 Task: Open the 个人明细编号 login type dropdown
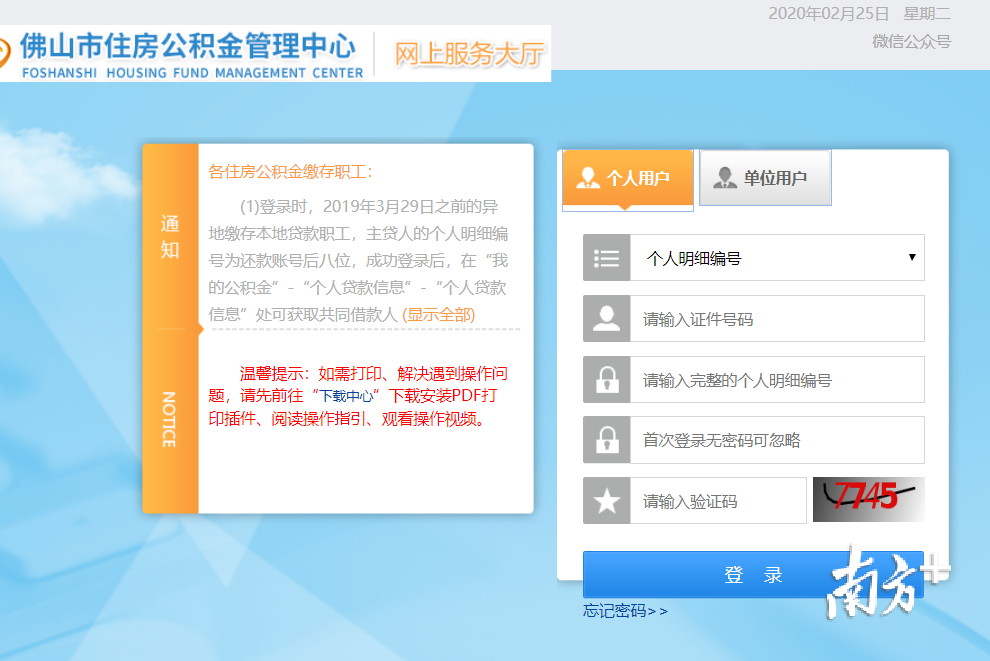point(777,258)
